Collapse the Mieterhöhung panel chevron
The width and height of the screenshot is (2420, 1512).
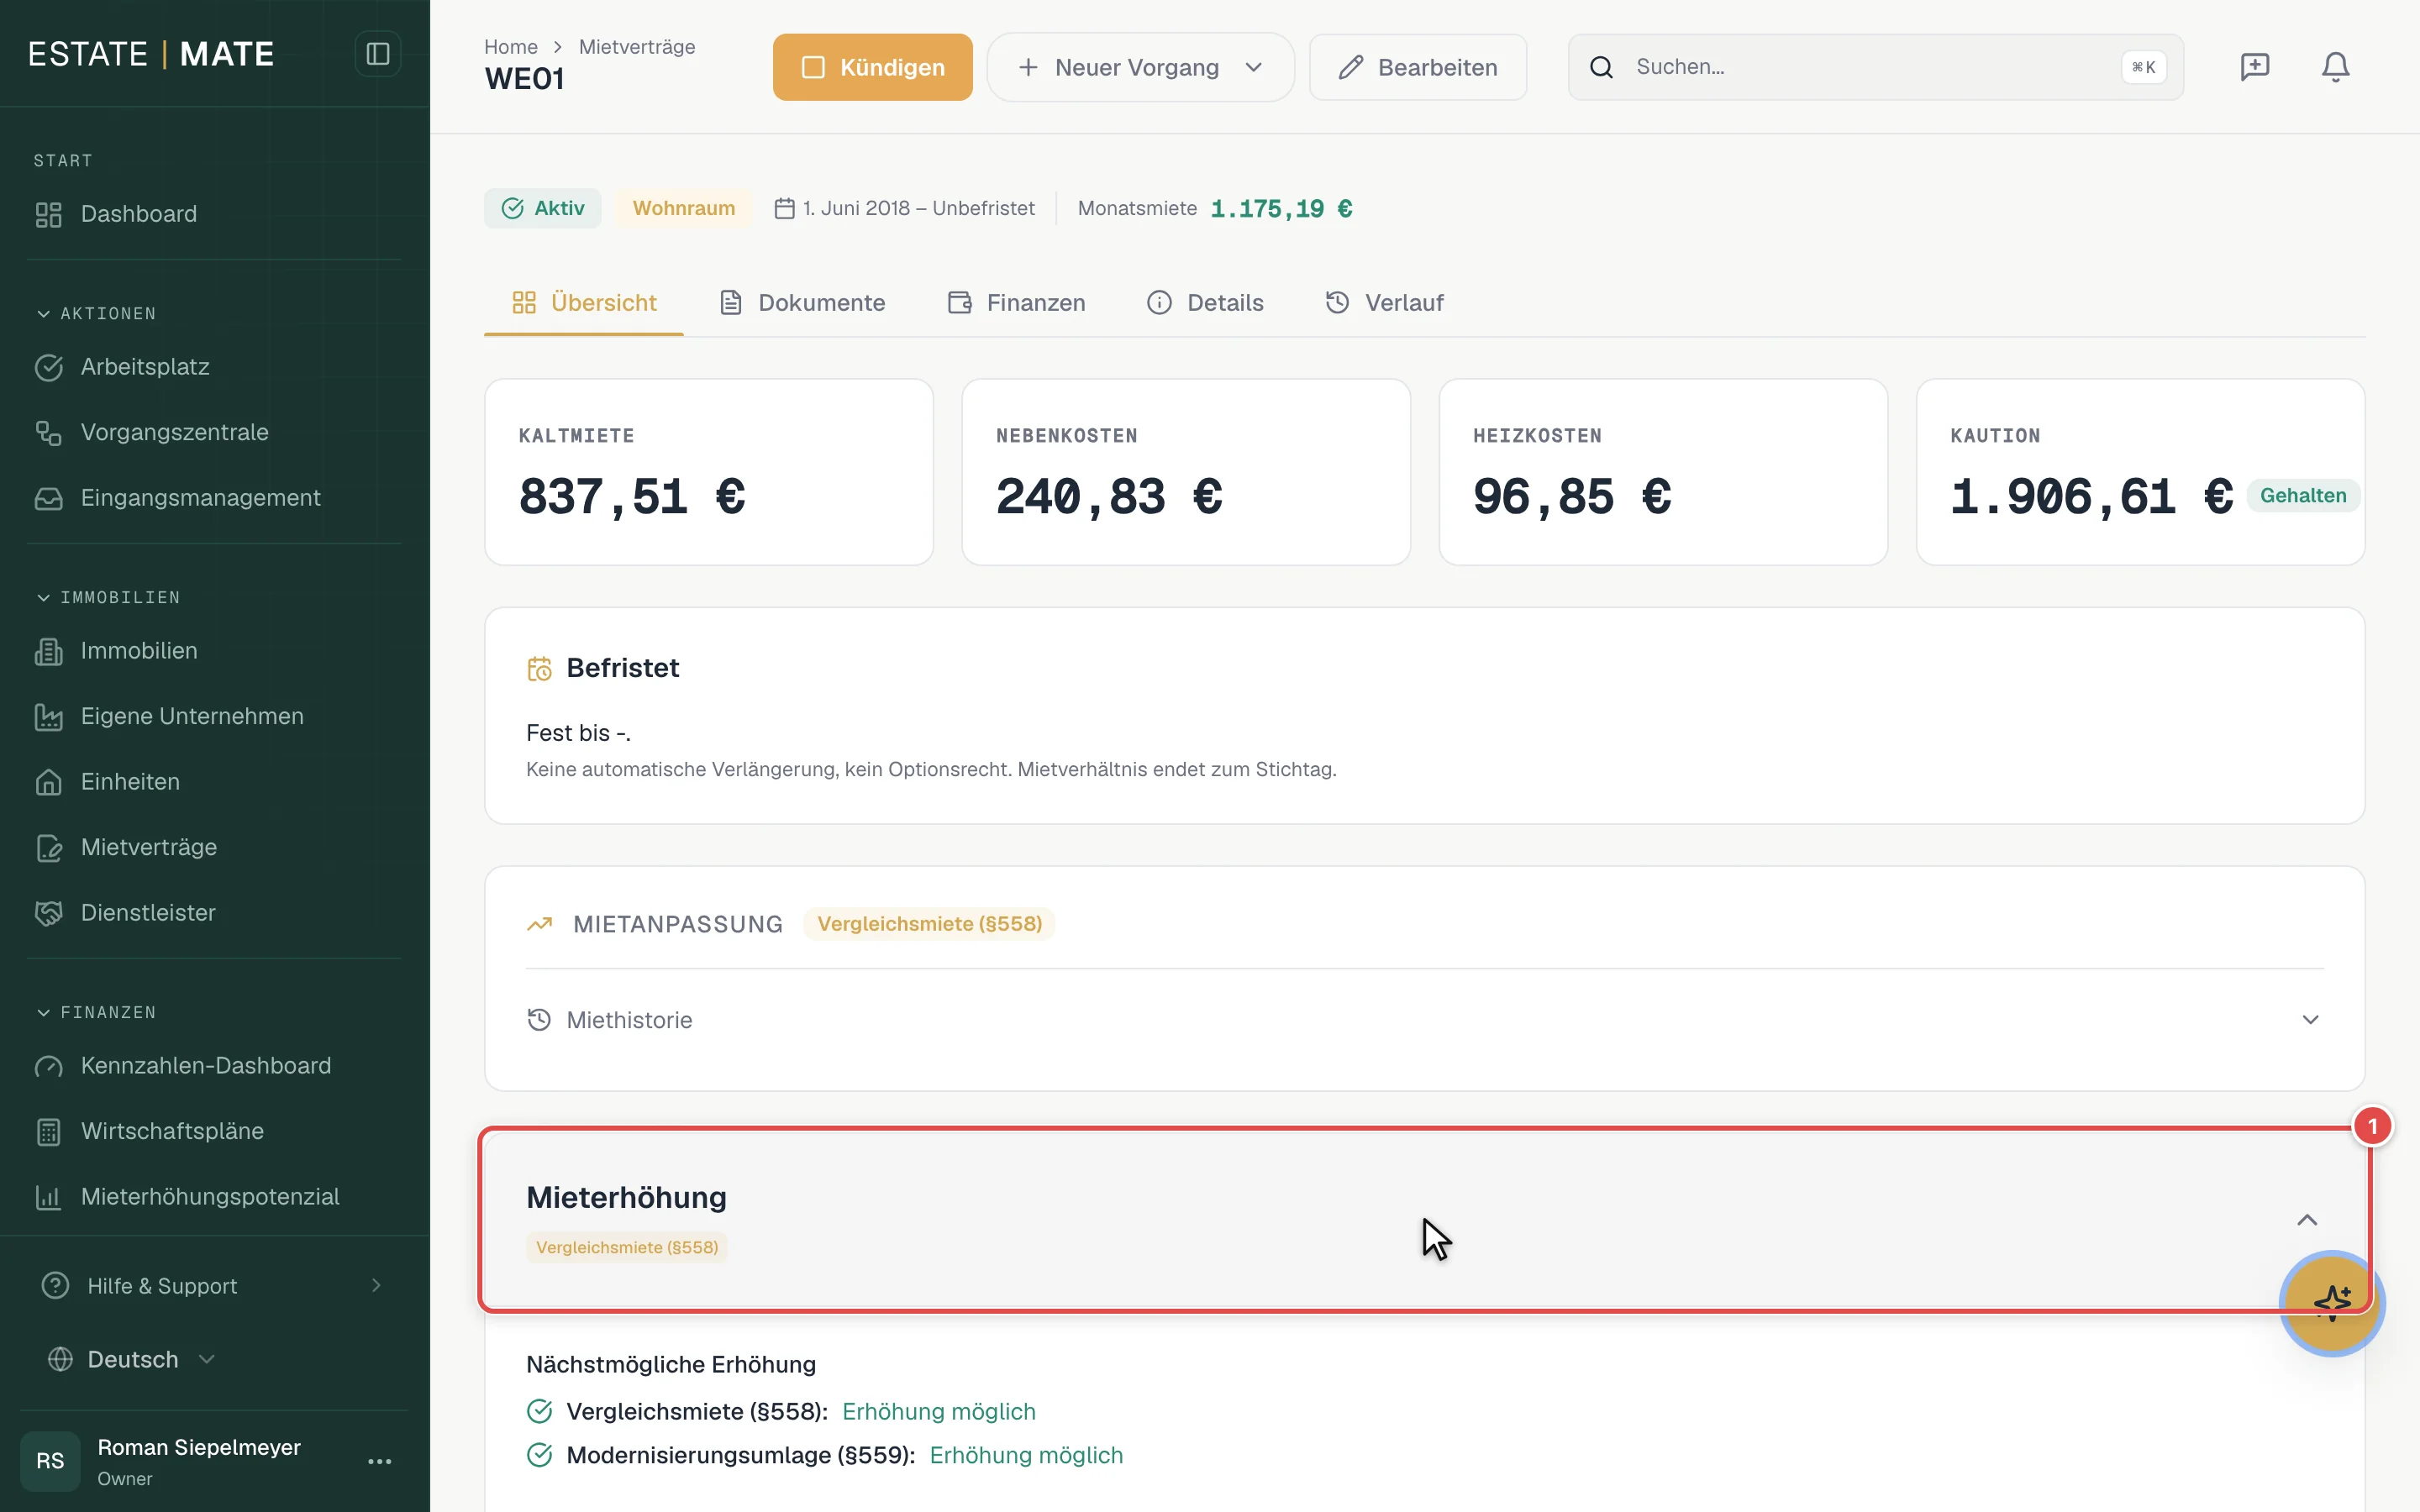point(2306,1220)
